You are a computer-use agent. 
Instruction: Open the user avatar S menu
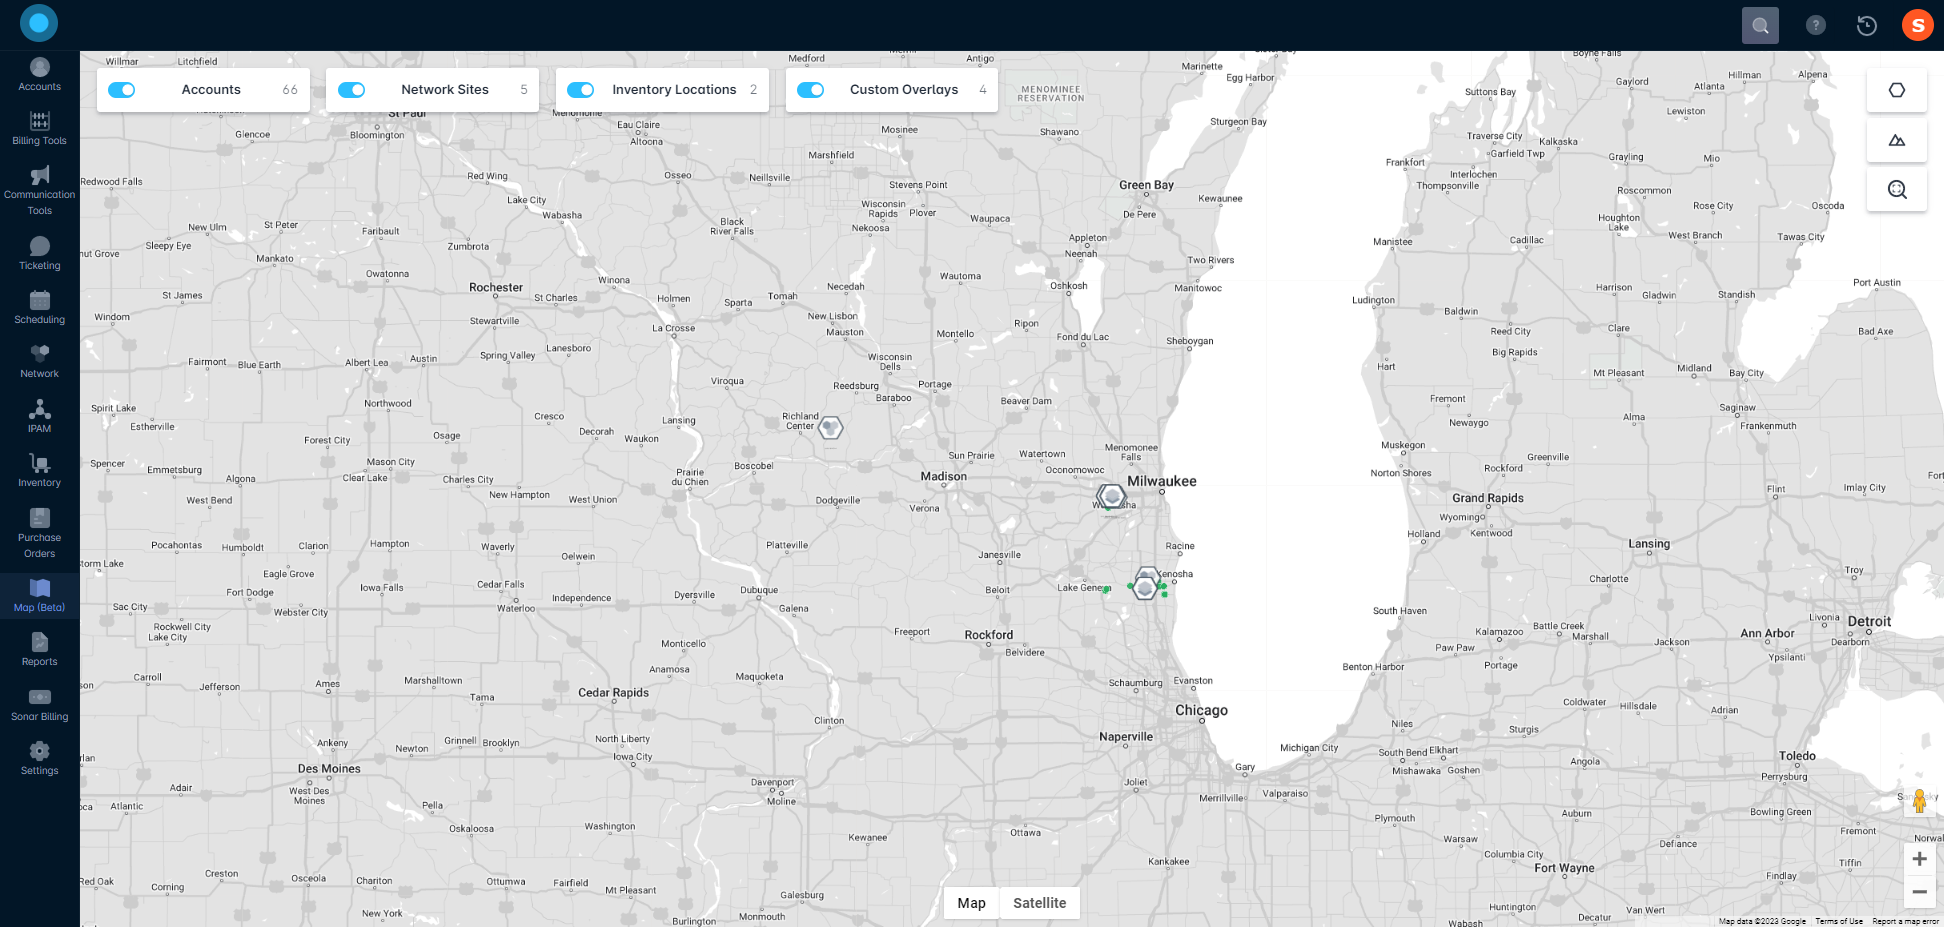[x=1918, y=25]
